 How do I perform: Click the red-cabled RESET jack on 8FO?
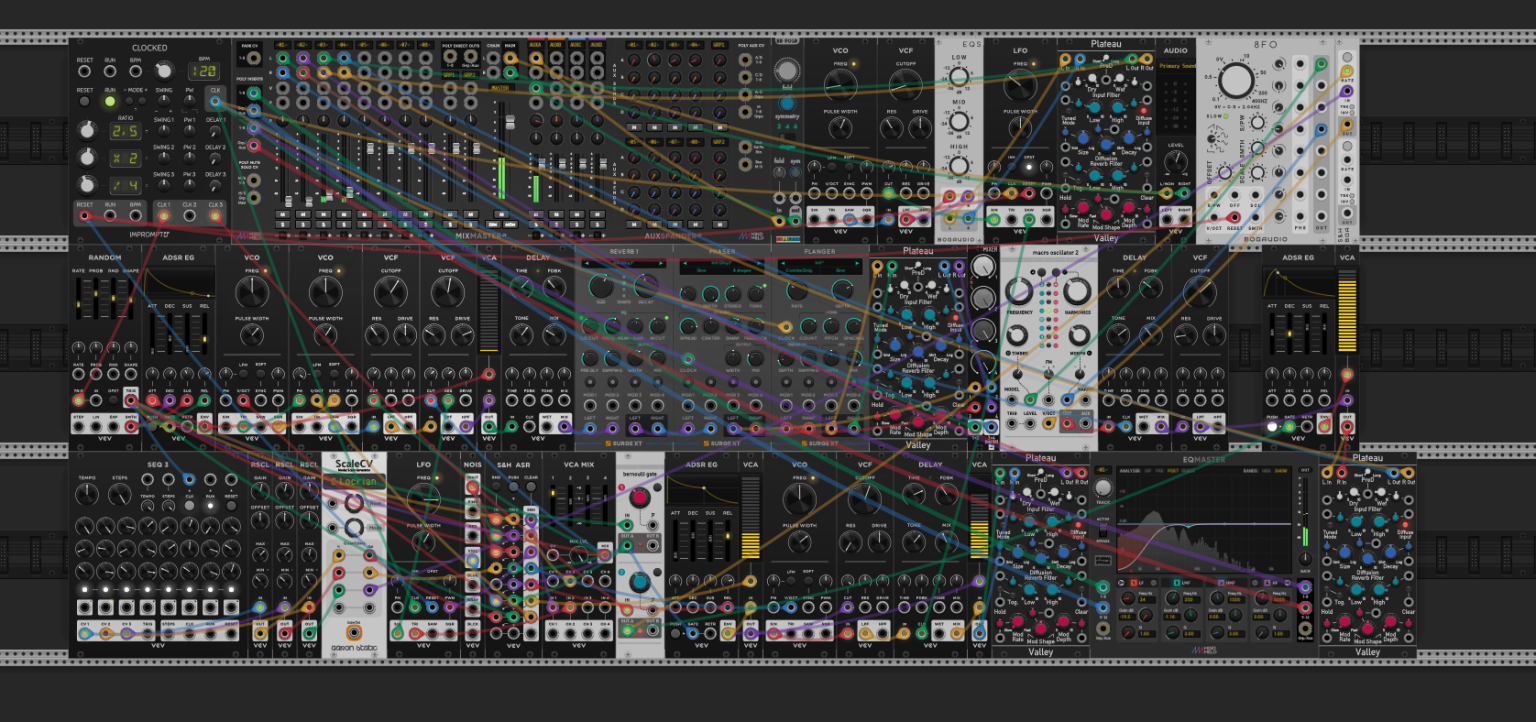pos(1235,217)
